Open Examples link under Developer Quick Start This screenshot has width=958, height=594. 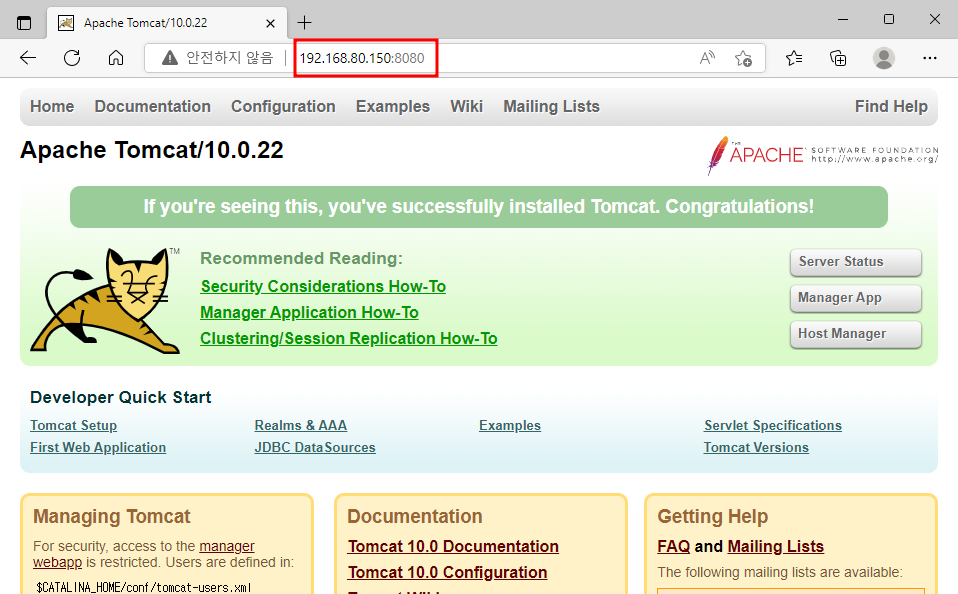point(510,425)
